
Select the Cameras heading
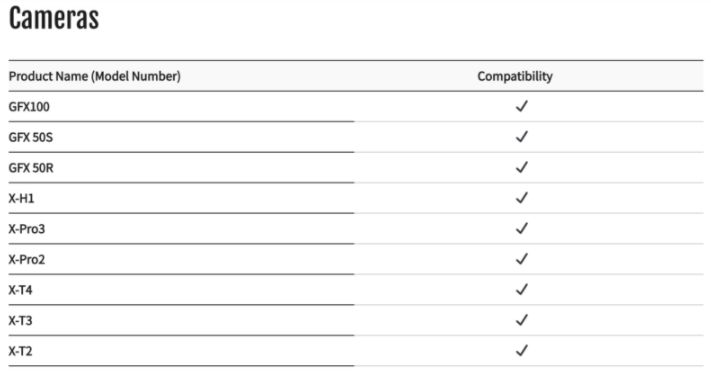[x=54, y=18]
